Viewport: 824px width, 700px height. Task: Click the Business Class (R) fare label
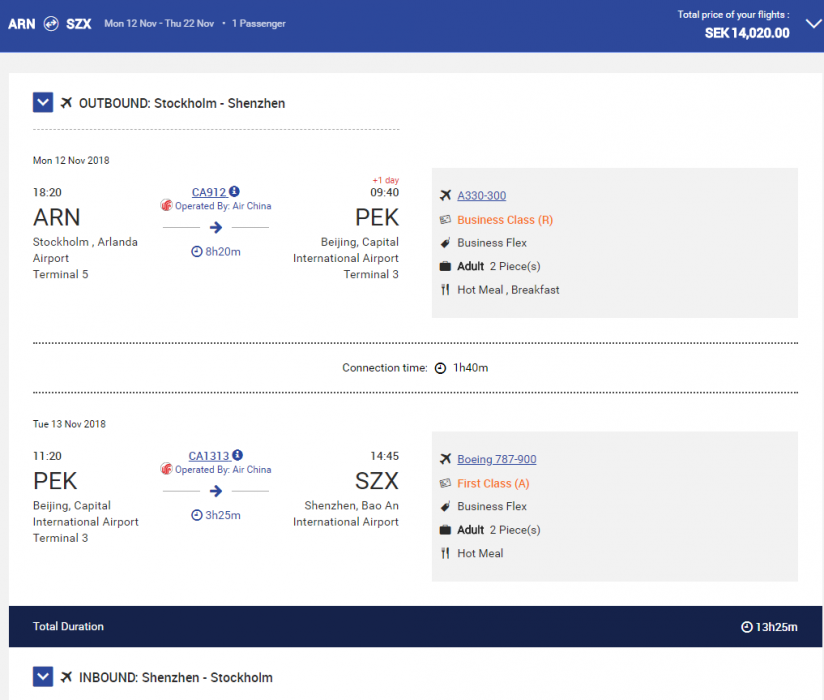coord(505,220)
